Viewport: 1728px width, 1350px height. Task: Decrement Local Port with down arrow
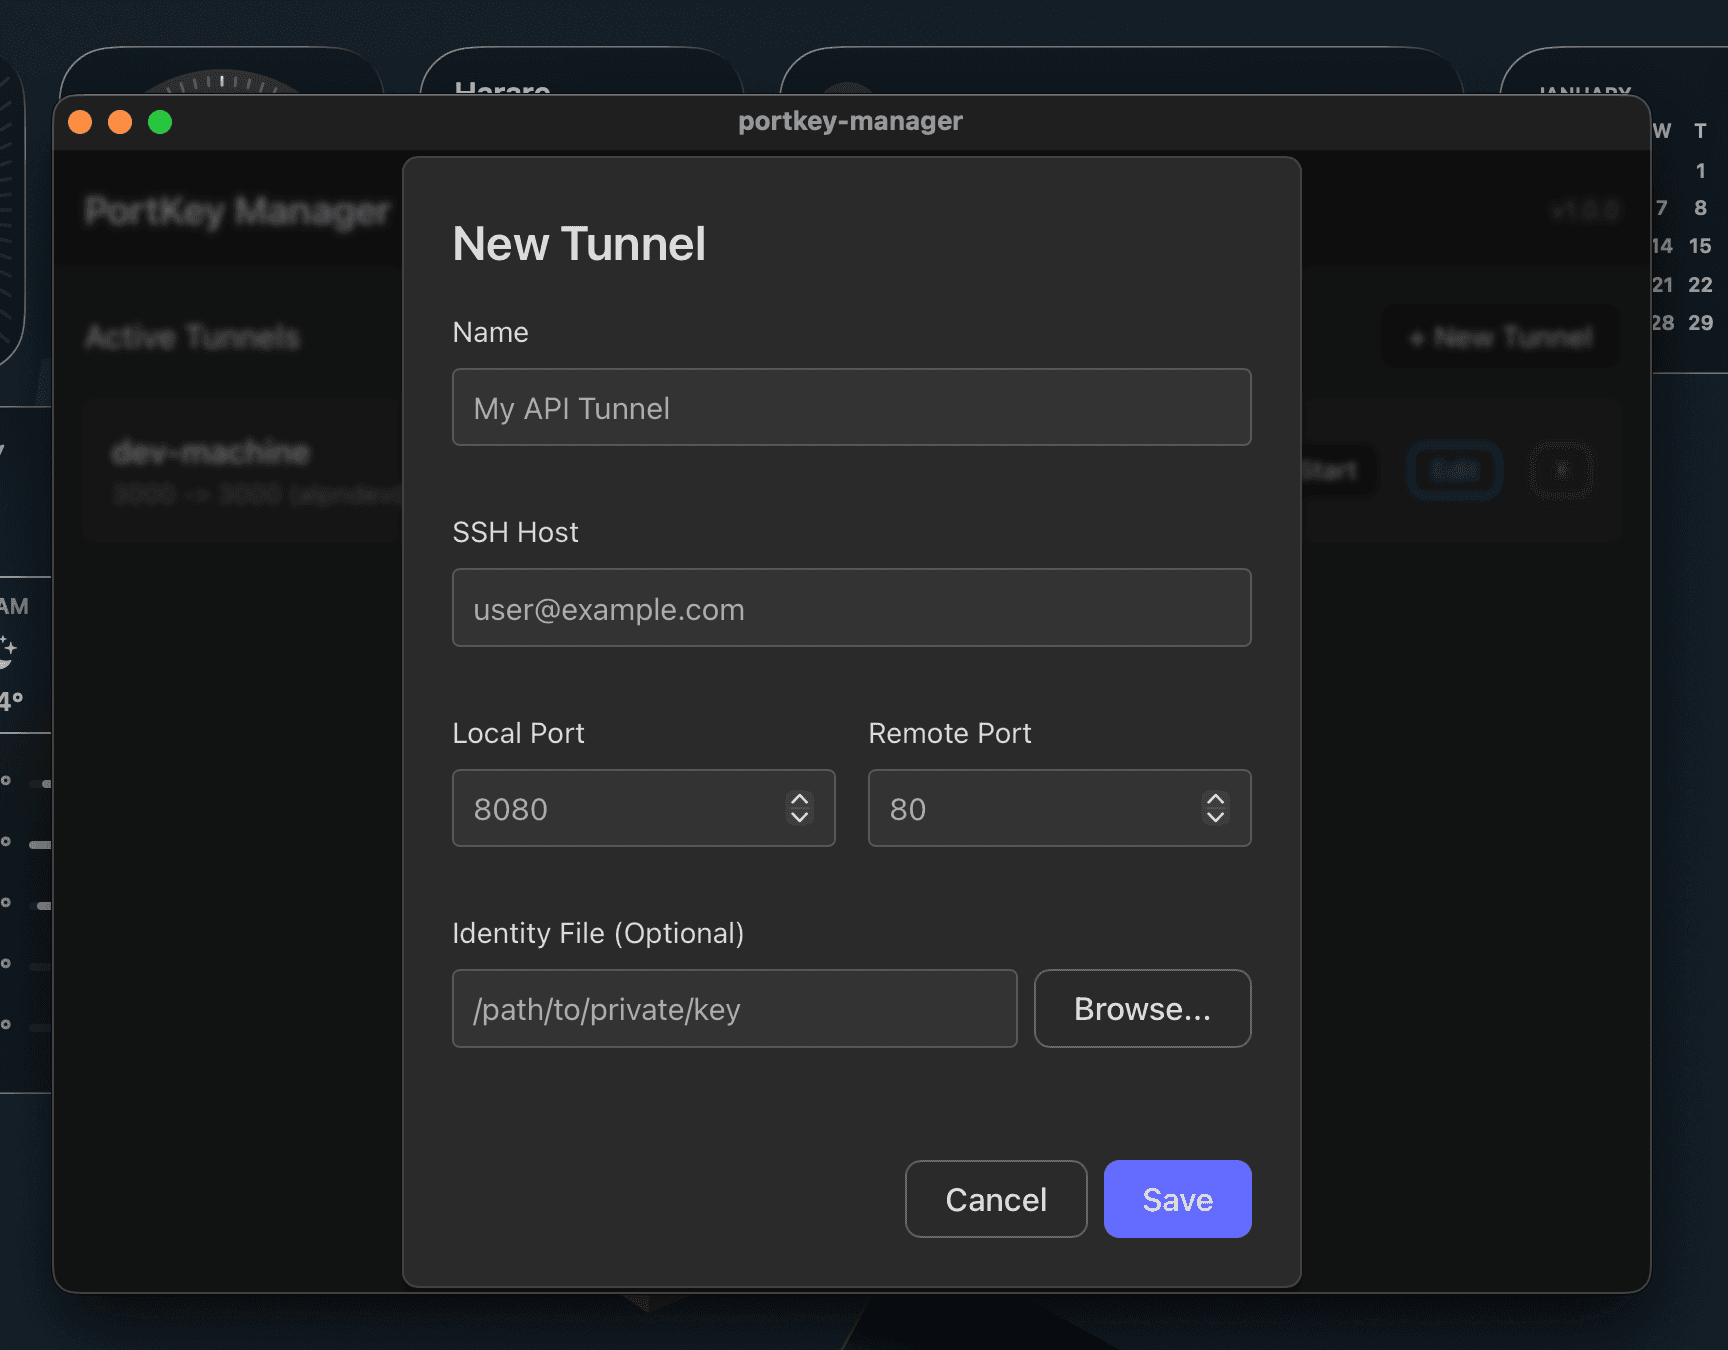click(x=799, y=817)
